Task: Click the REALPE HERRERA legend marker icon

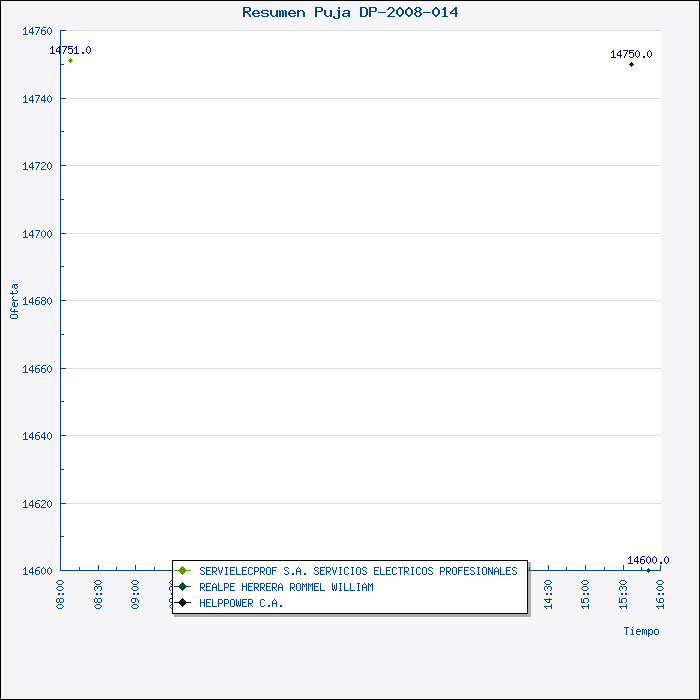Action: 182,587
